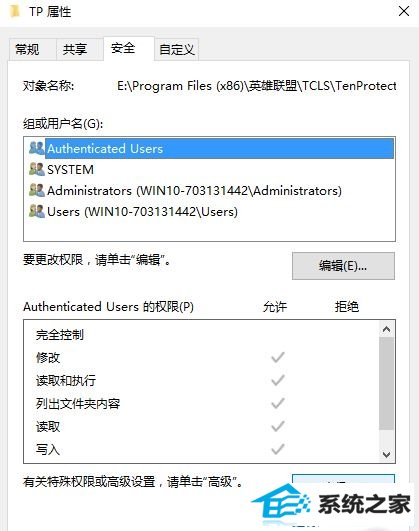Viewport: 419px width, 531px height.
Task: Click the folder icon in title bar
Action: (15, 12)
